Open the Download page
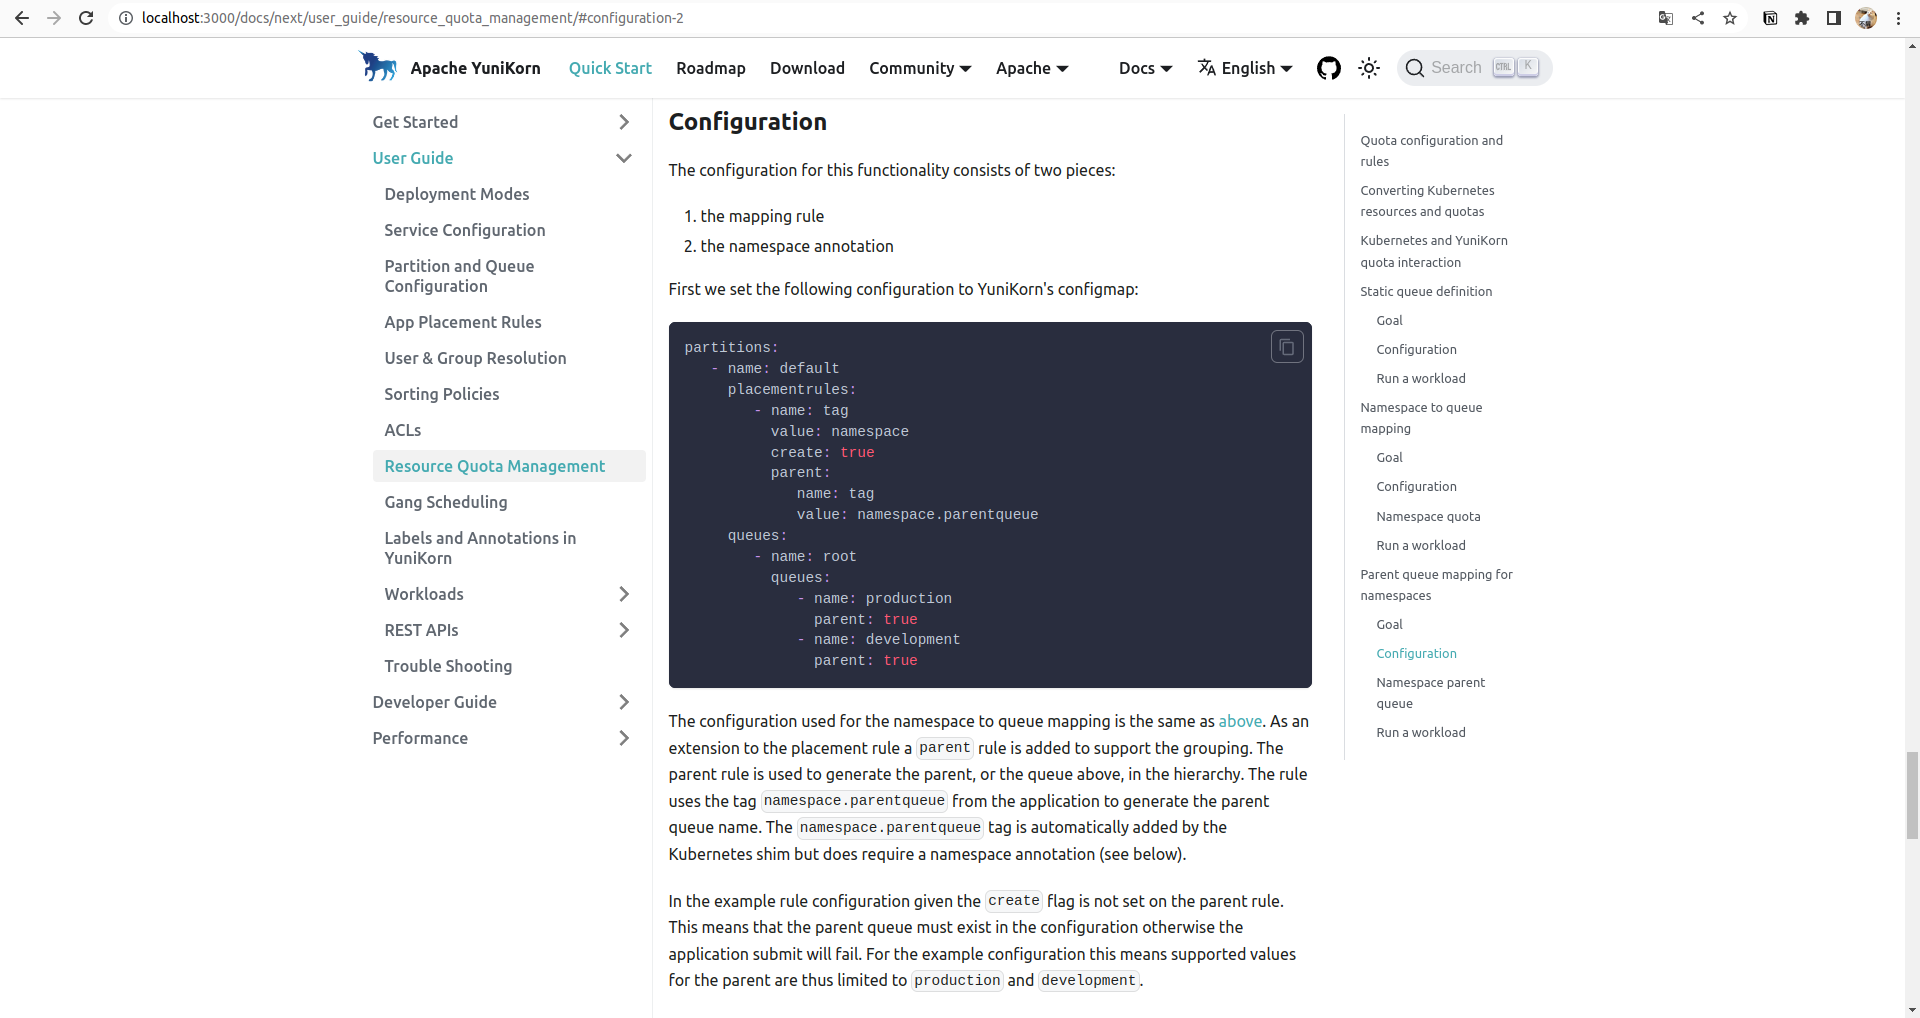1920x1018 pixels. tap(807, 68)
